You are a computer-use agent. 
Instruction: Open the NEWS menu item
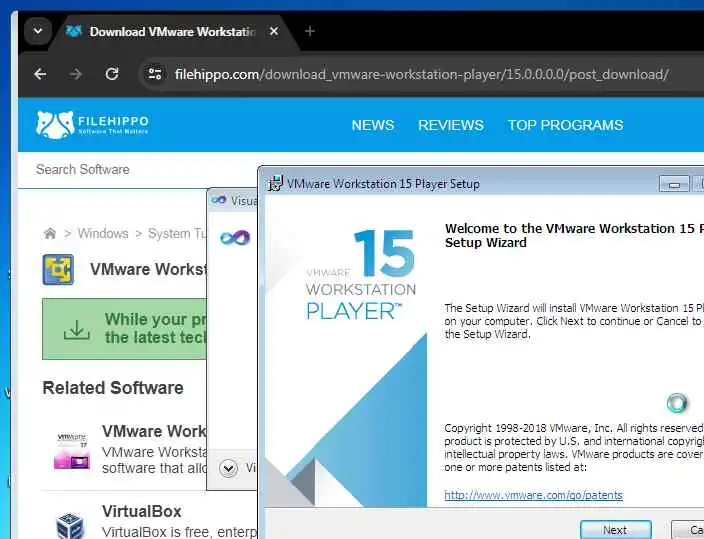click(373, 125)
